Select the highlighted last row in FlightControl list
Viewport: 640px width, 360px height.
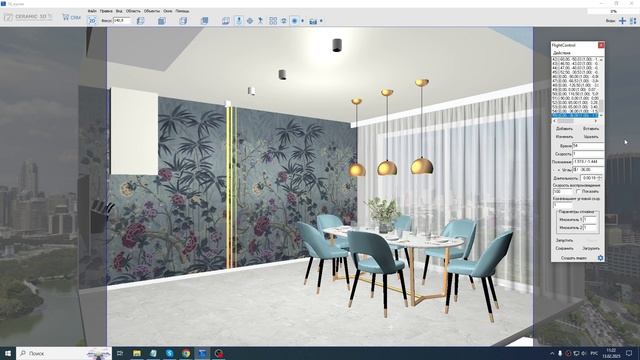(x=575, y=116)
